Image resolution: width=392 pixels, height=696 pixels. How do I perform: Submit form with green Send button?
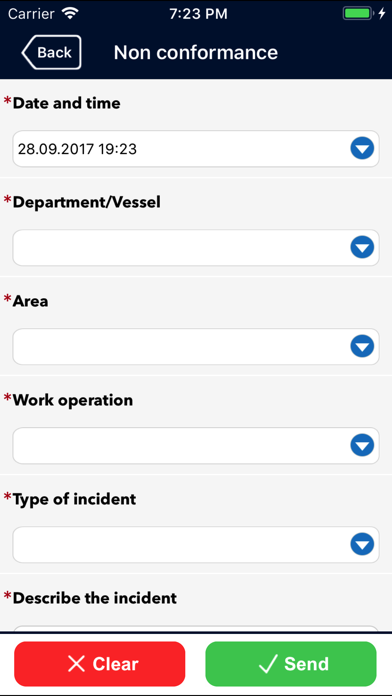291,664
